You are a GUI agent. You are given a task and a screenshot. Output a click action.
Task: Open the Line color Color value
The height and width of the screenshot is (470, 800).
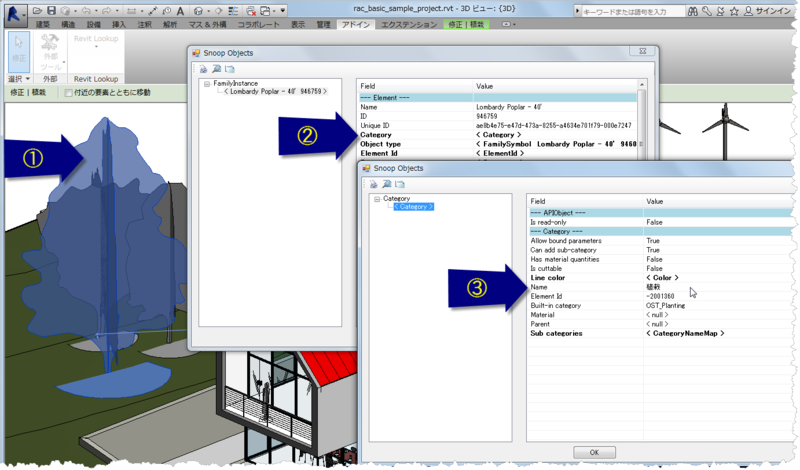(662, 278)
